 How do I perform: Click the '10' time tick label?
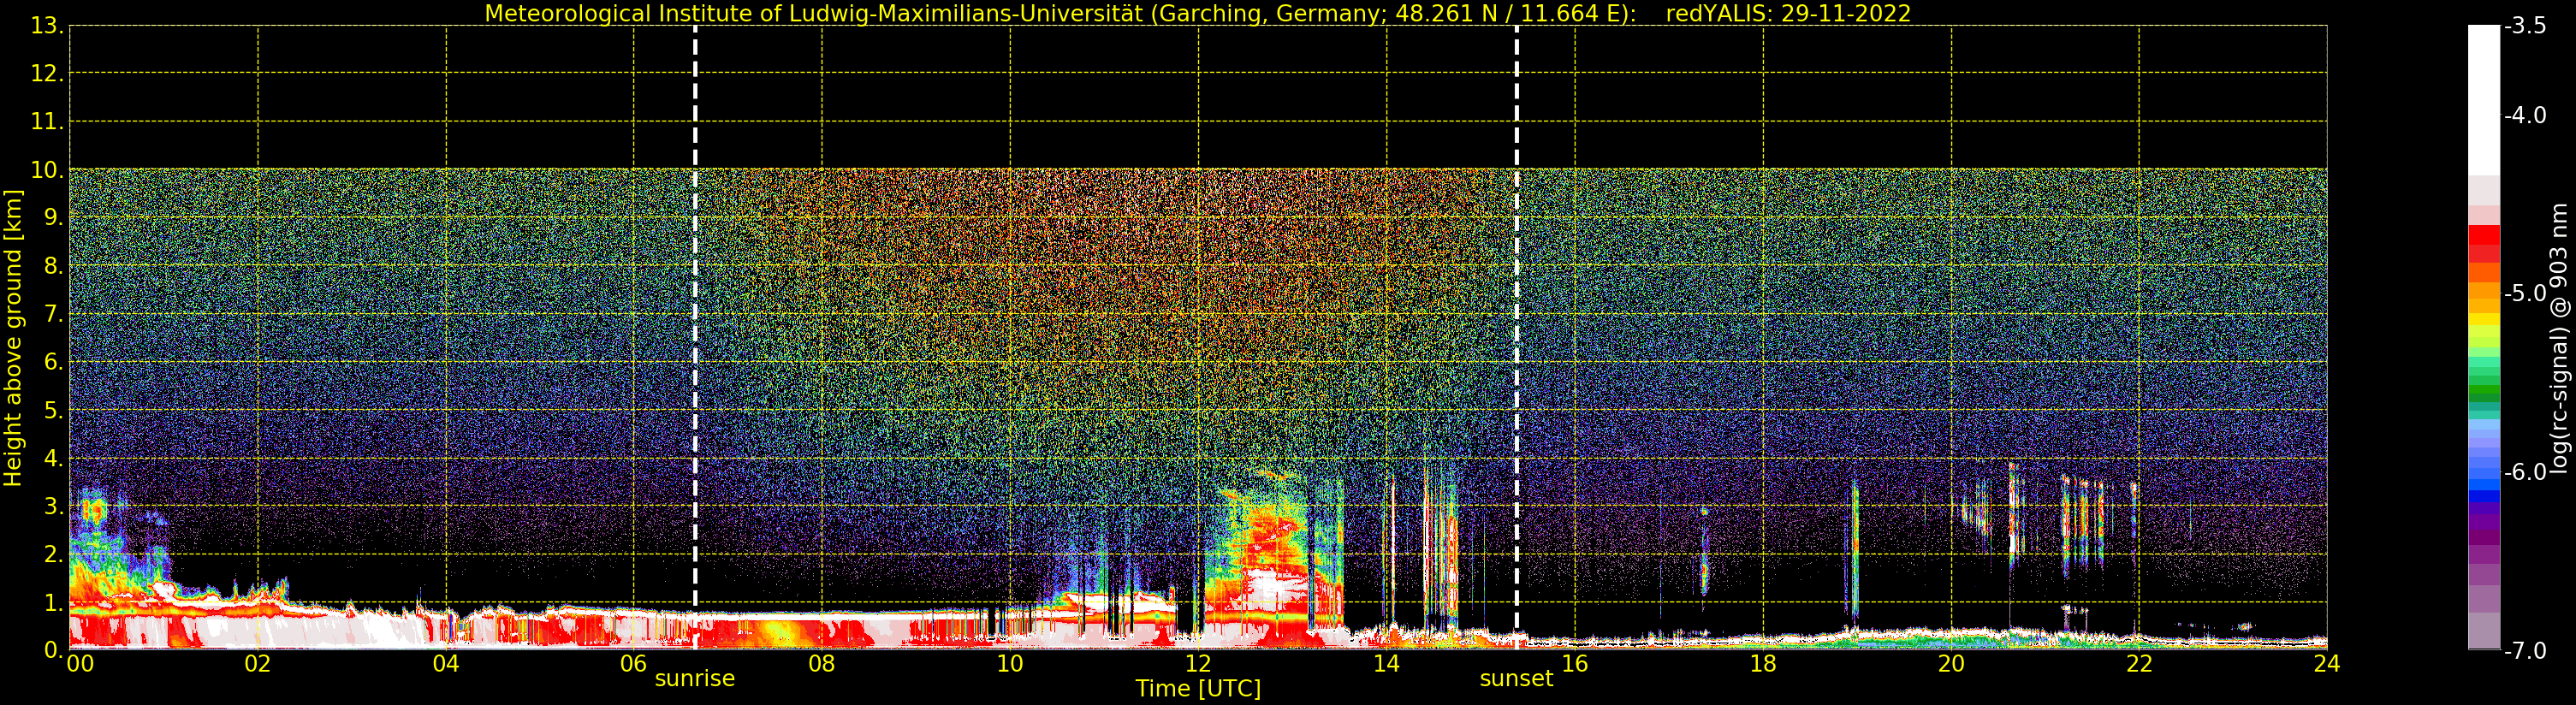pyautogui.click(x=1010, y=664)
